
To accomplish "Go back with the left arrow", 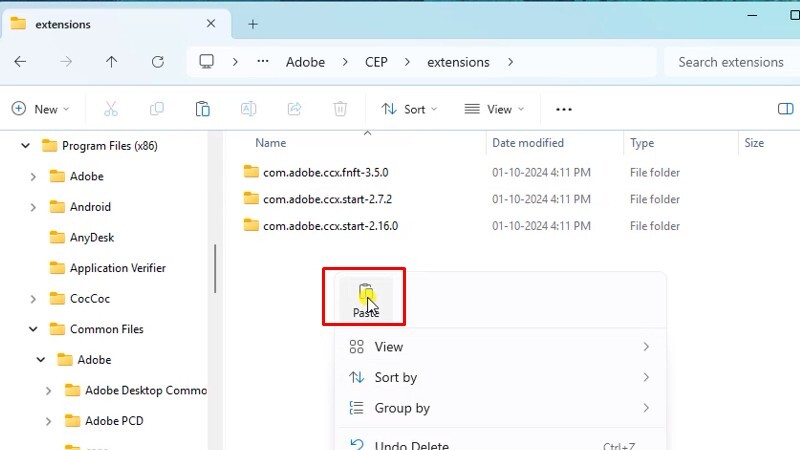I will (20, 62).
